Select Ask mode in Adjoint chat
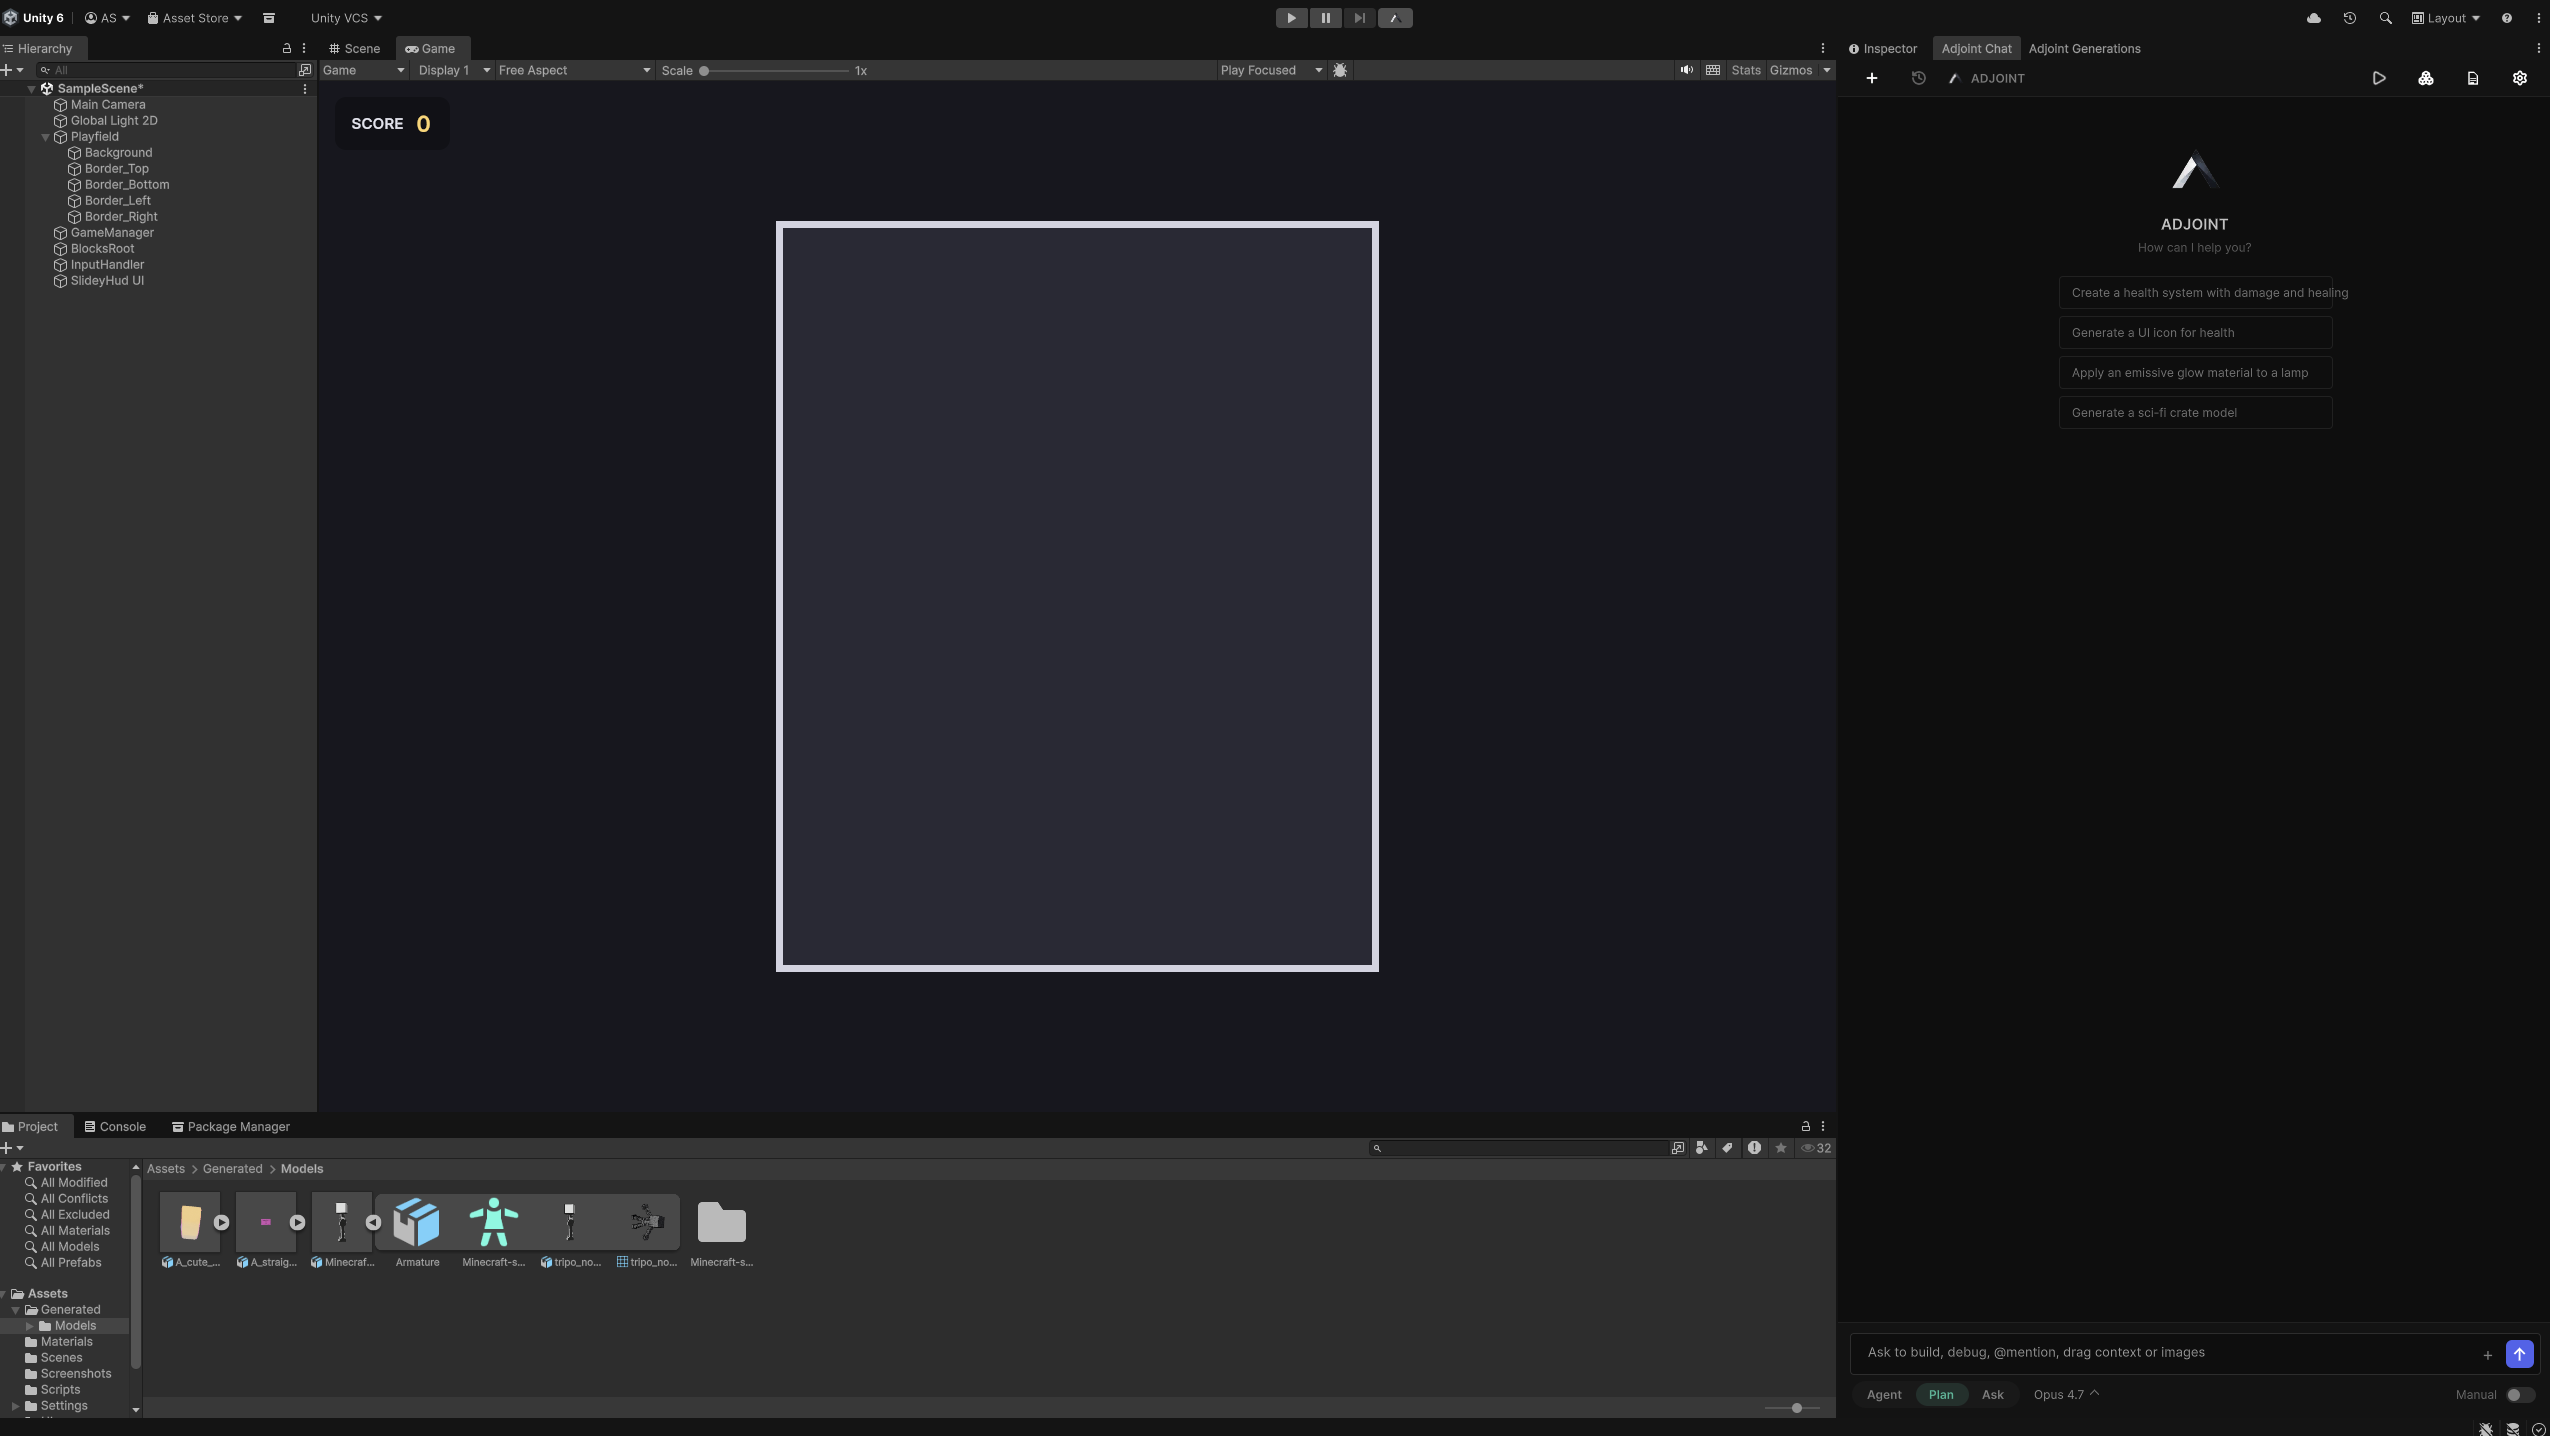This screenshot has height=1436, width=2550. (1993, 1395)
